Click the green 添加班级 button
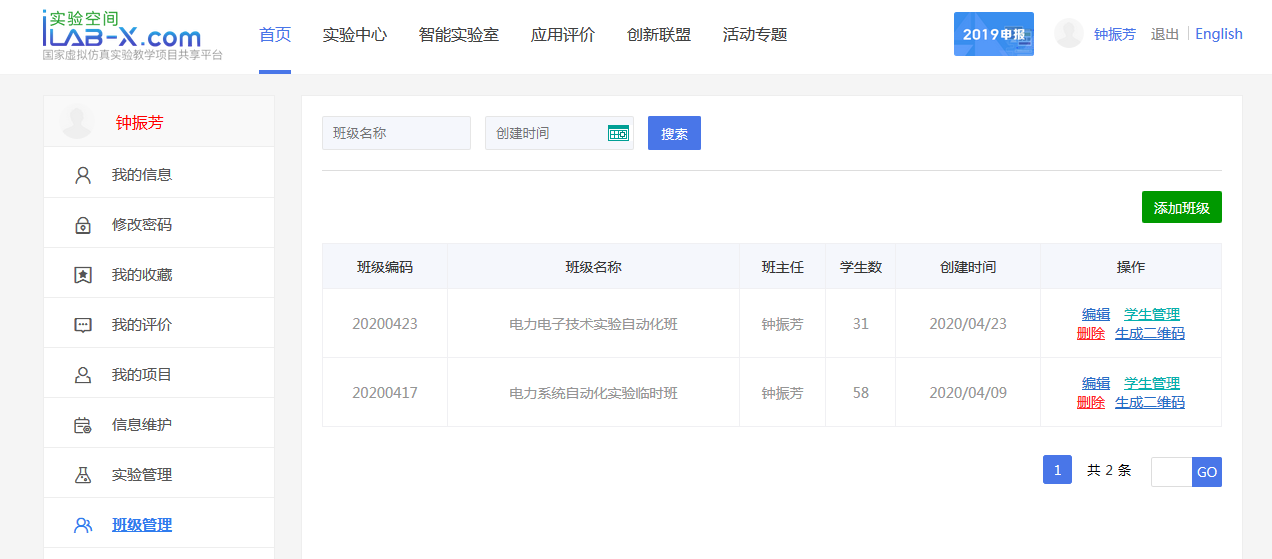This screenshot has height=559, width=1272. [1181, 208]
